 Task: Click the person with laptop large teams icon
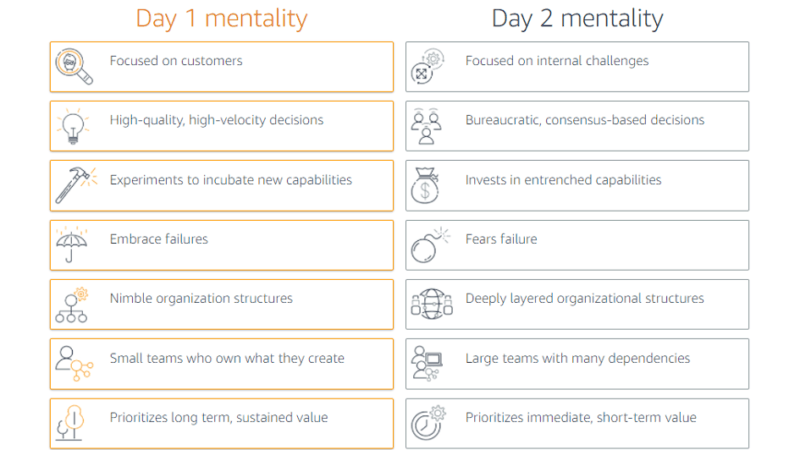pos(427,364)
